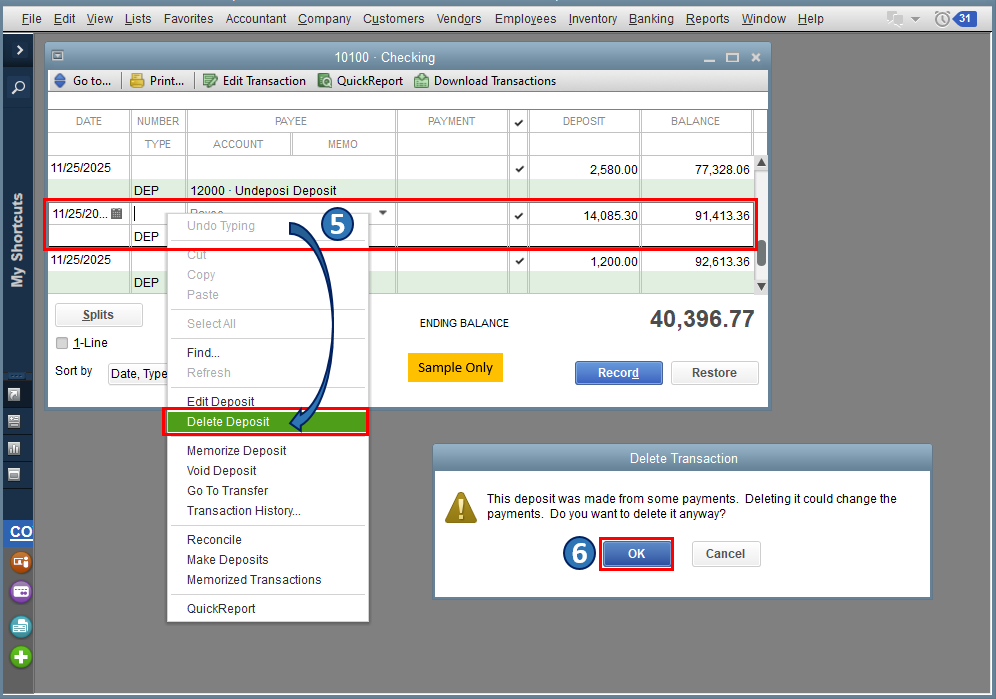
Task: Toggle cleared checkmark for the 2,580.00 deposit
Action: (x=520, y=169)
